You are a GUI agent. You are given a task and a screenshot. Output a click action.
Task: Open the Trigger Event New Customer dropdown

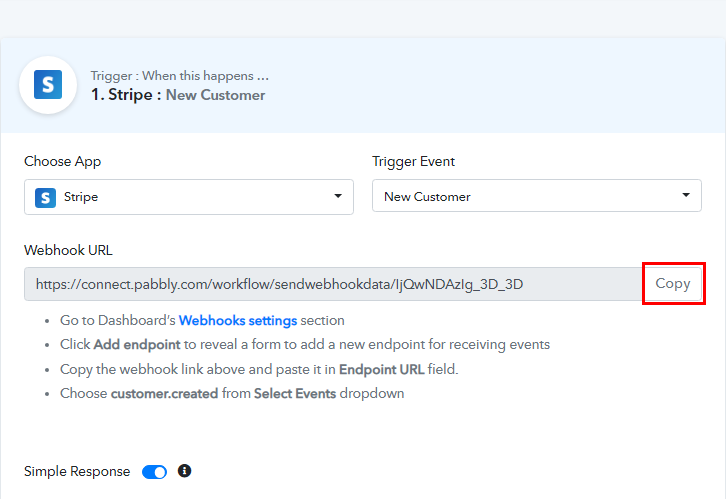[537, 196]
